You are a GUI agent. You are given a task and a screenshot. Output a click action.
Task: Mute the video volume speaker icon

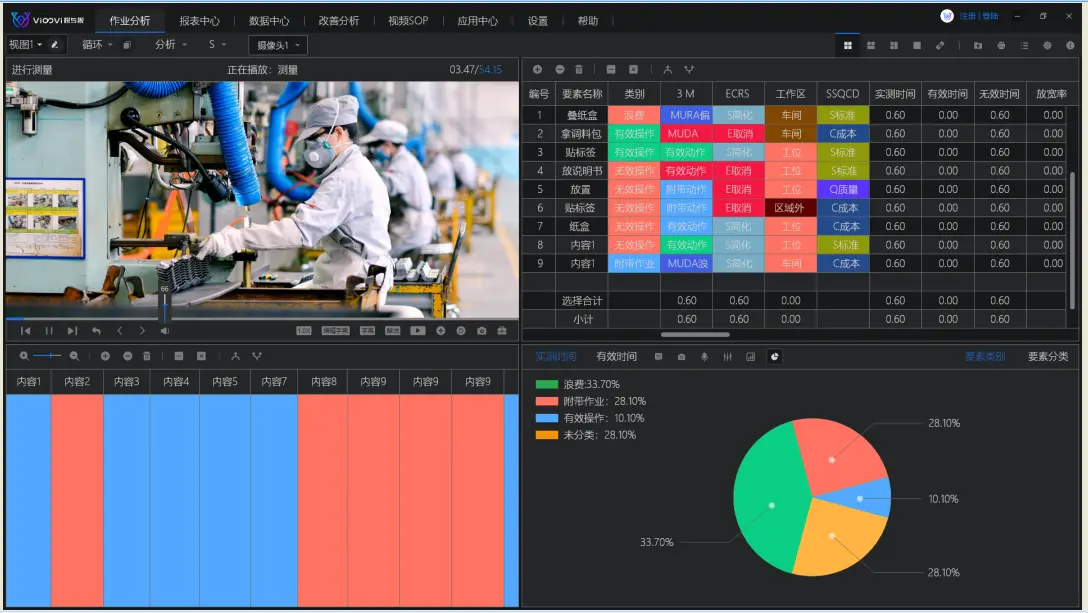[165, 331]
